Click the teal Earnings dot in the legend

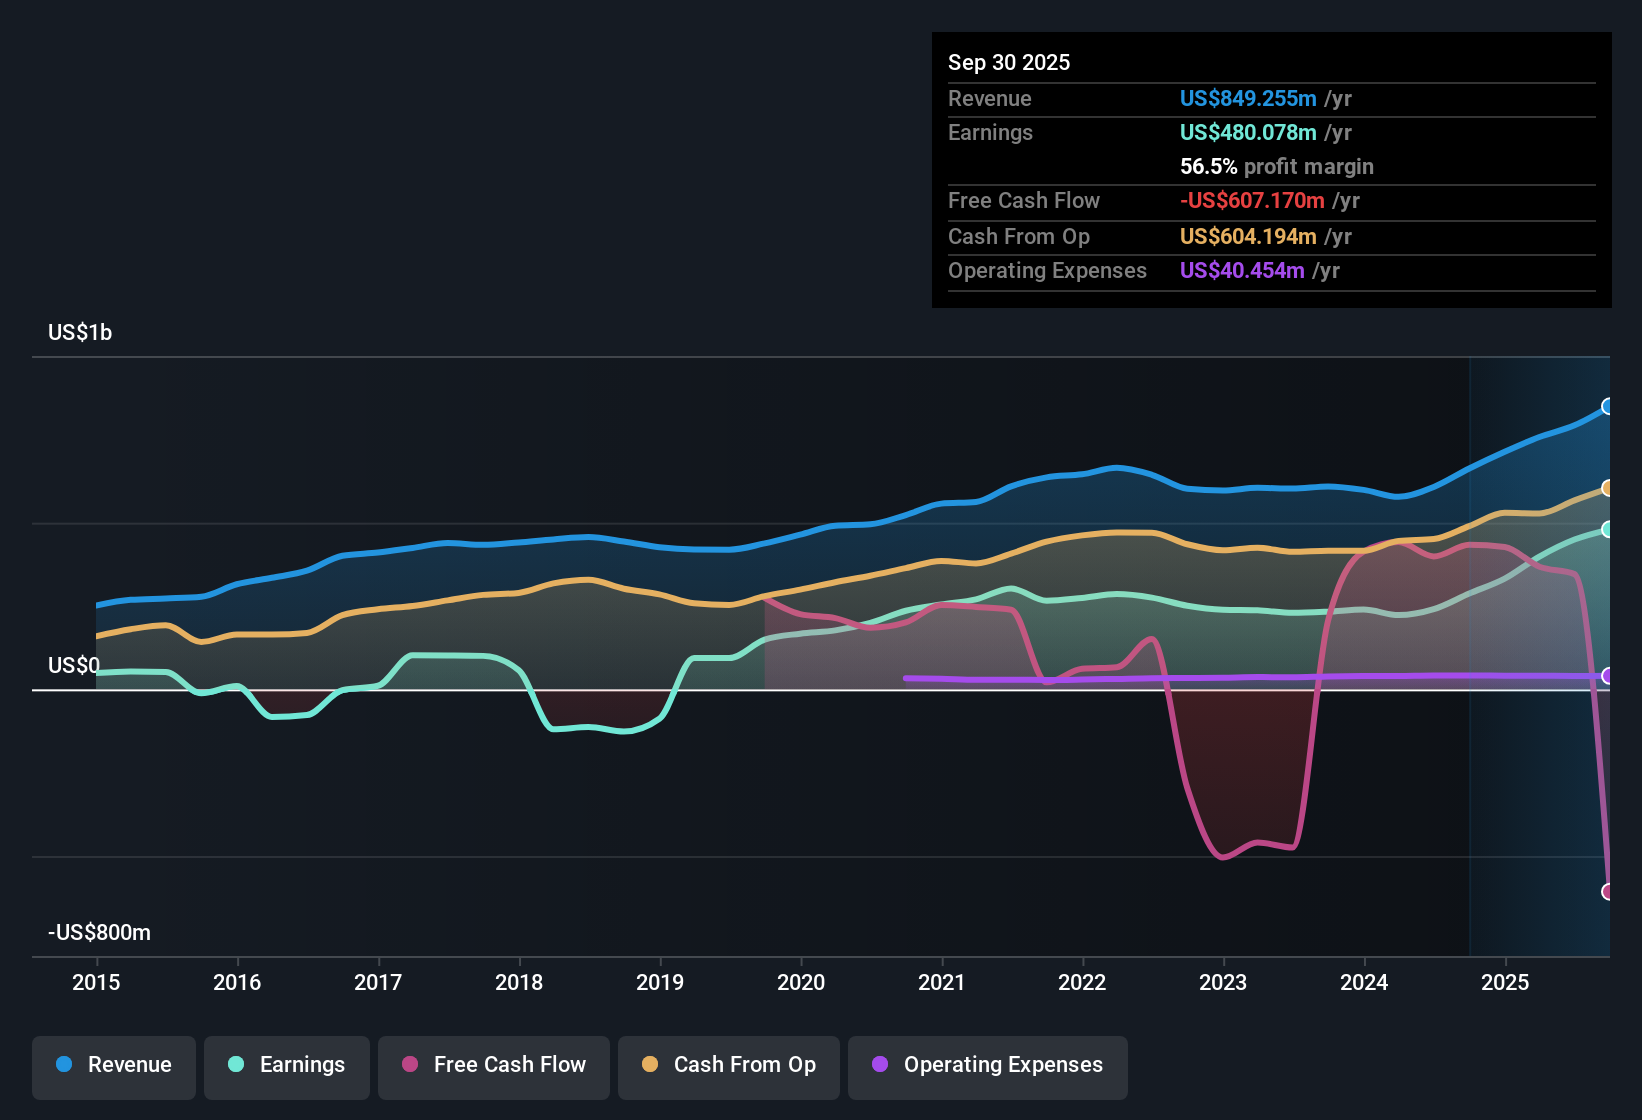(x=236, y=1065)
